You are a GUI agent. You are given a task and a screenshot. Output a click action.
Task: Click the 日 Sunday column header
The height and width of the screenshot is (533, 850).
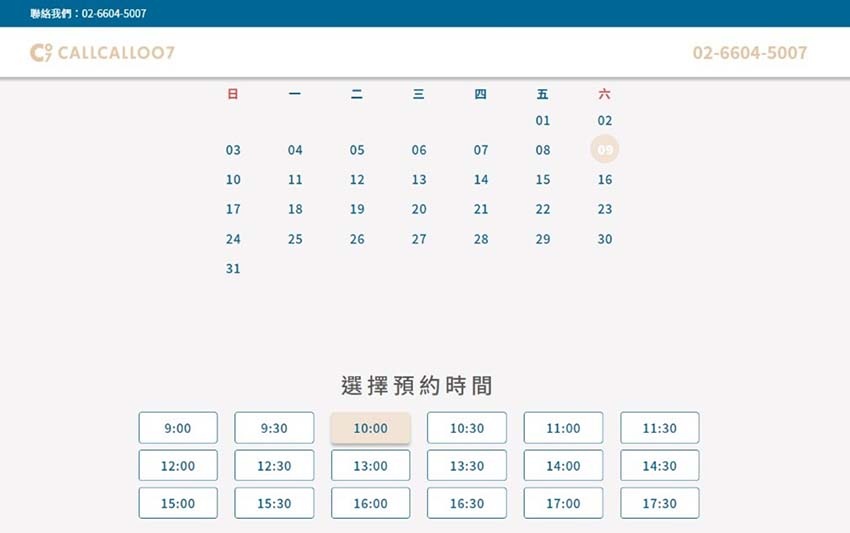(233, 94)
